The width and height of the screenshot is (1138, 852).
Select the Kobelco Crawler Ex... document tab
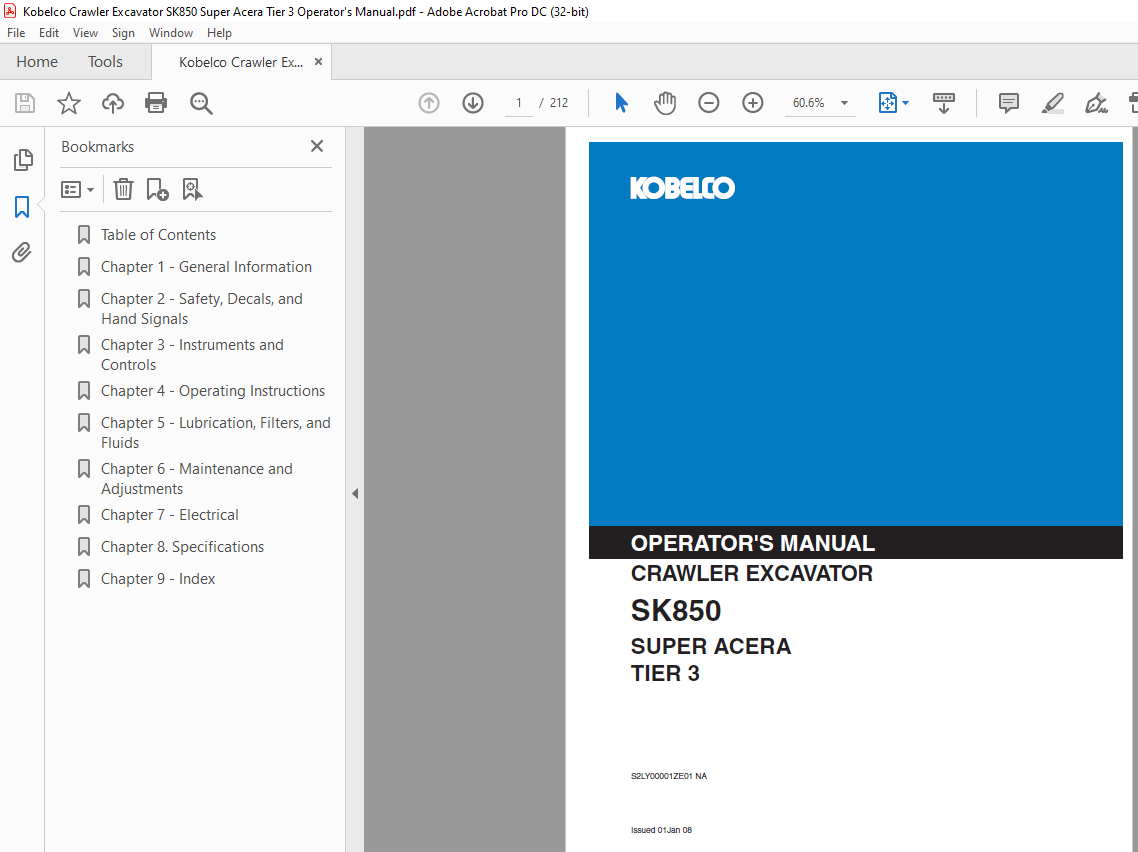241,62
